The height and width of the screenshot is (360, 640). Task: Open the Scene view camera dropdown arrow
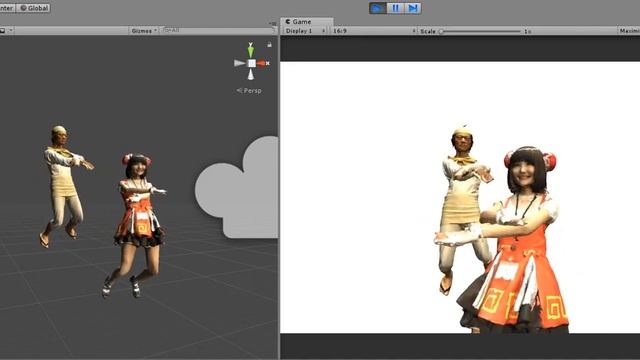(x=11, y=31)
